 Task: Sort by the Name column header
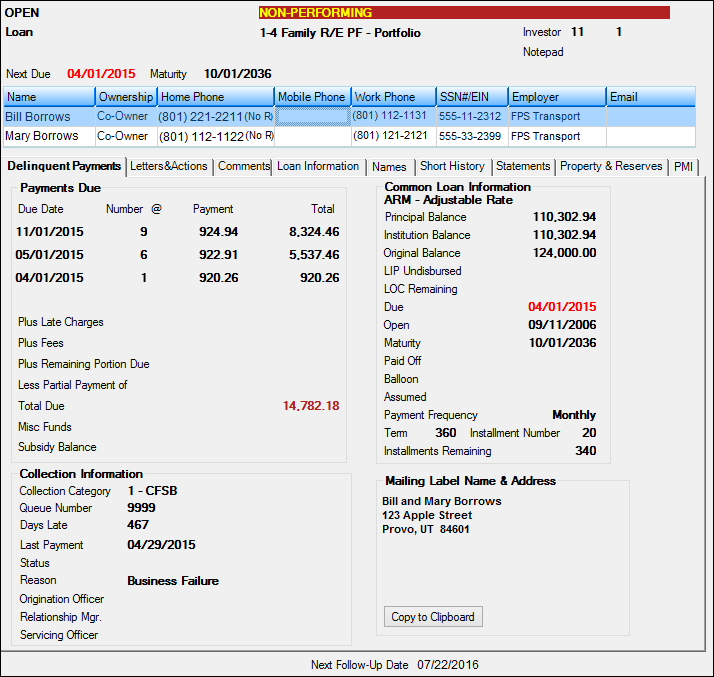[x=49, y=97]
